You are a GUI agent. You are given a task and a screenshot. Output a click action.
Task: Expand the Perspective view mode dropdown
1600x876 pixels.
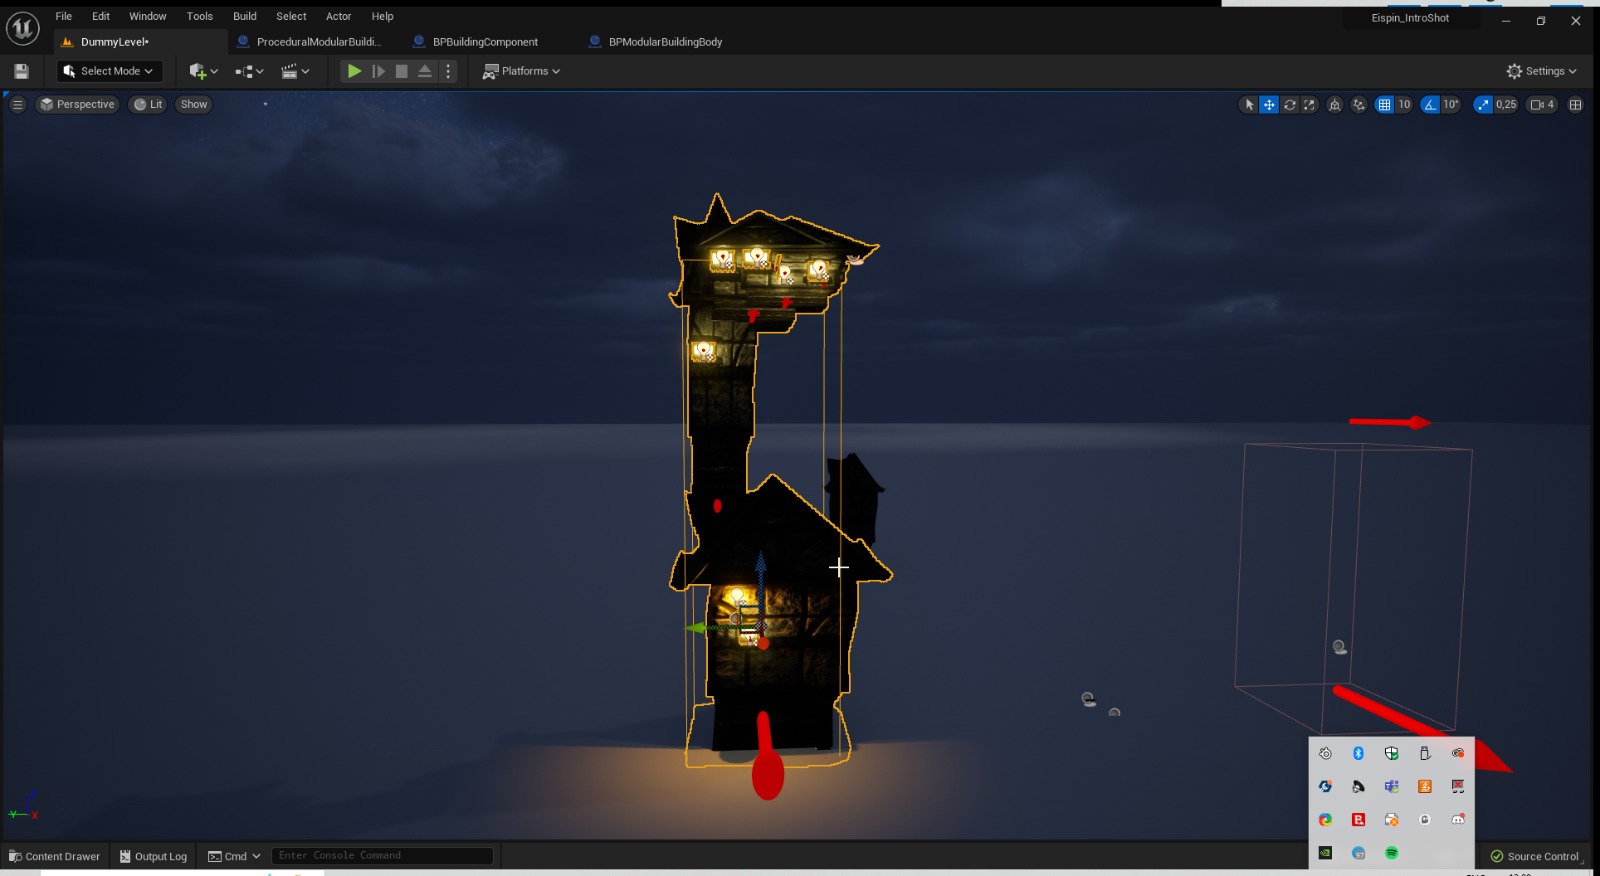coord(77,104)
